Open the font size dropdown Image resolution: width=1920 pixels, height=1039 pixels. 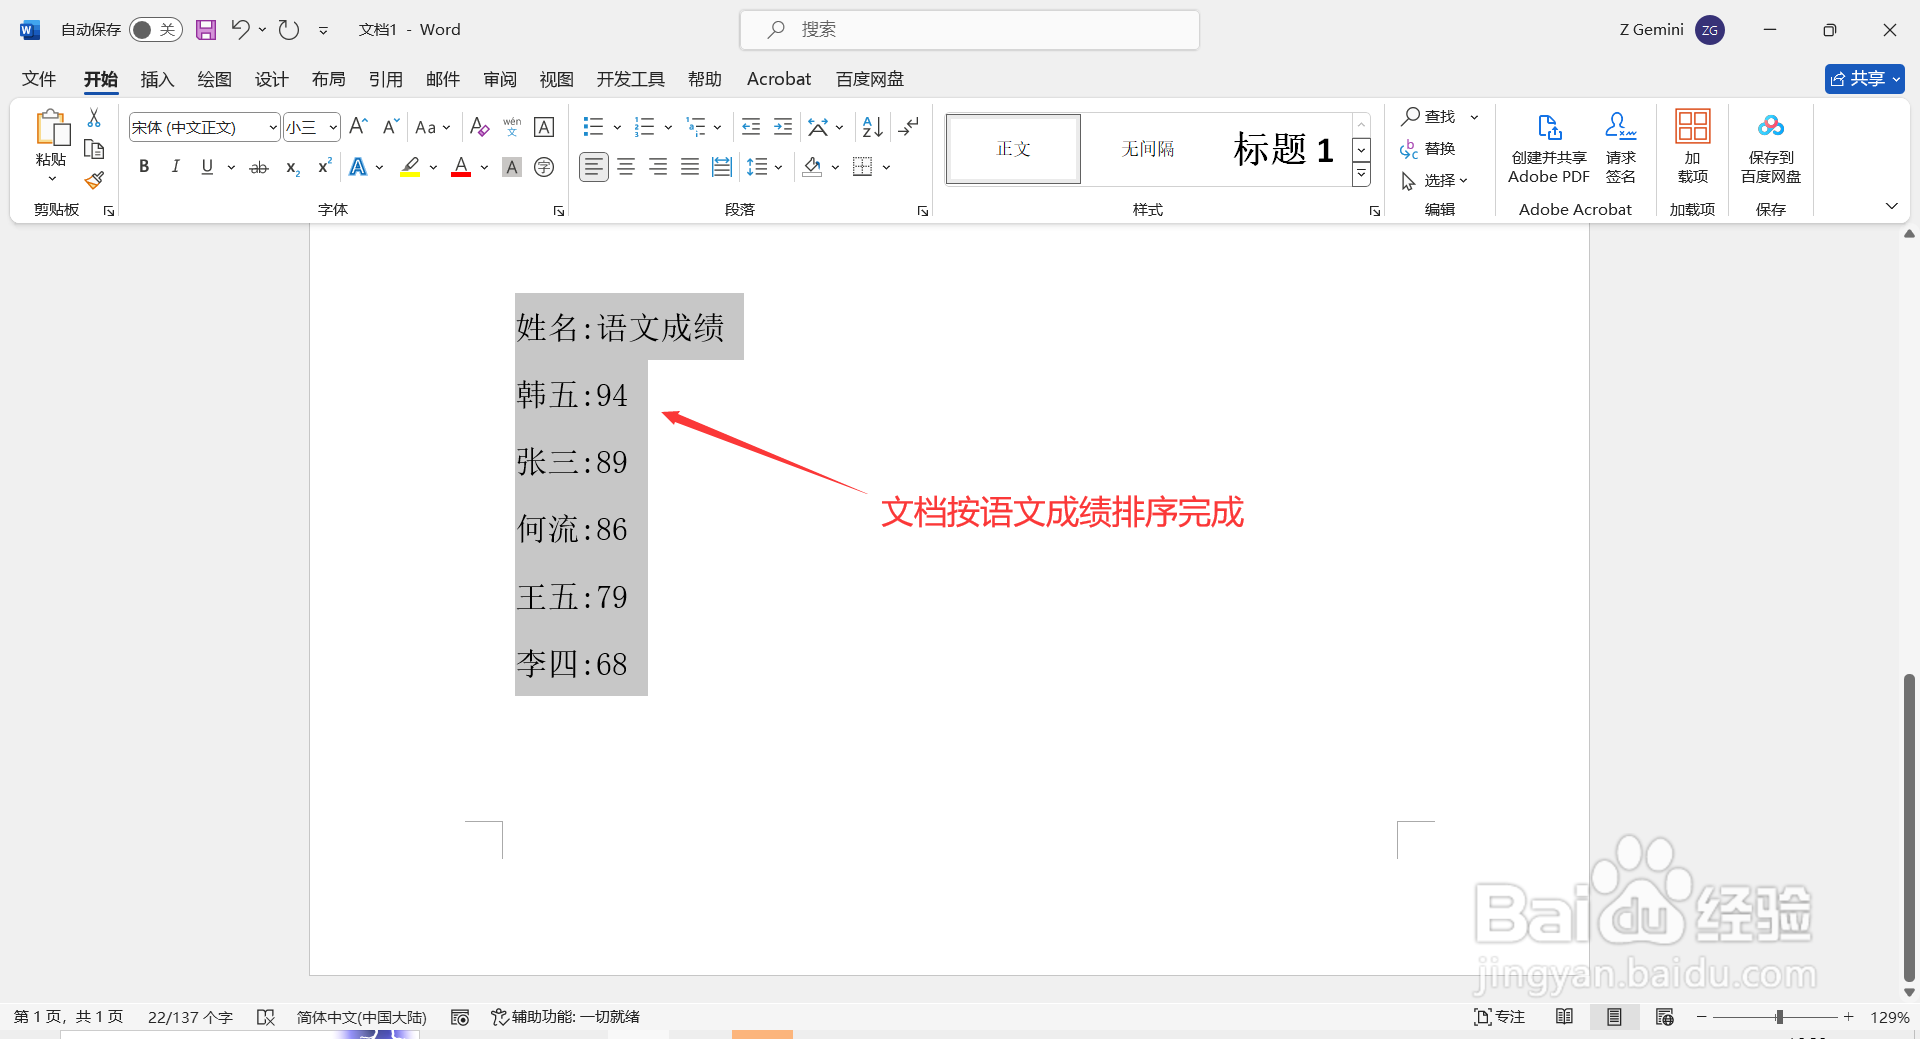pos(334,127)
